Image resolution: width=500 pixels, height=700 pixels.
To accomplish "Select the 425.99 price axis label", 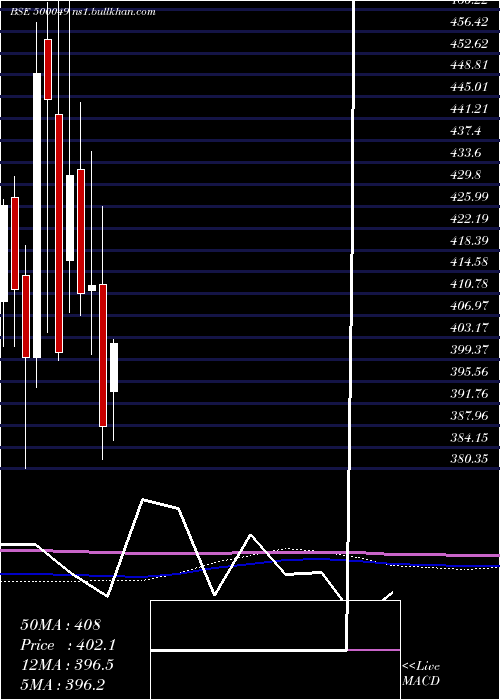I will click(469, 196).
